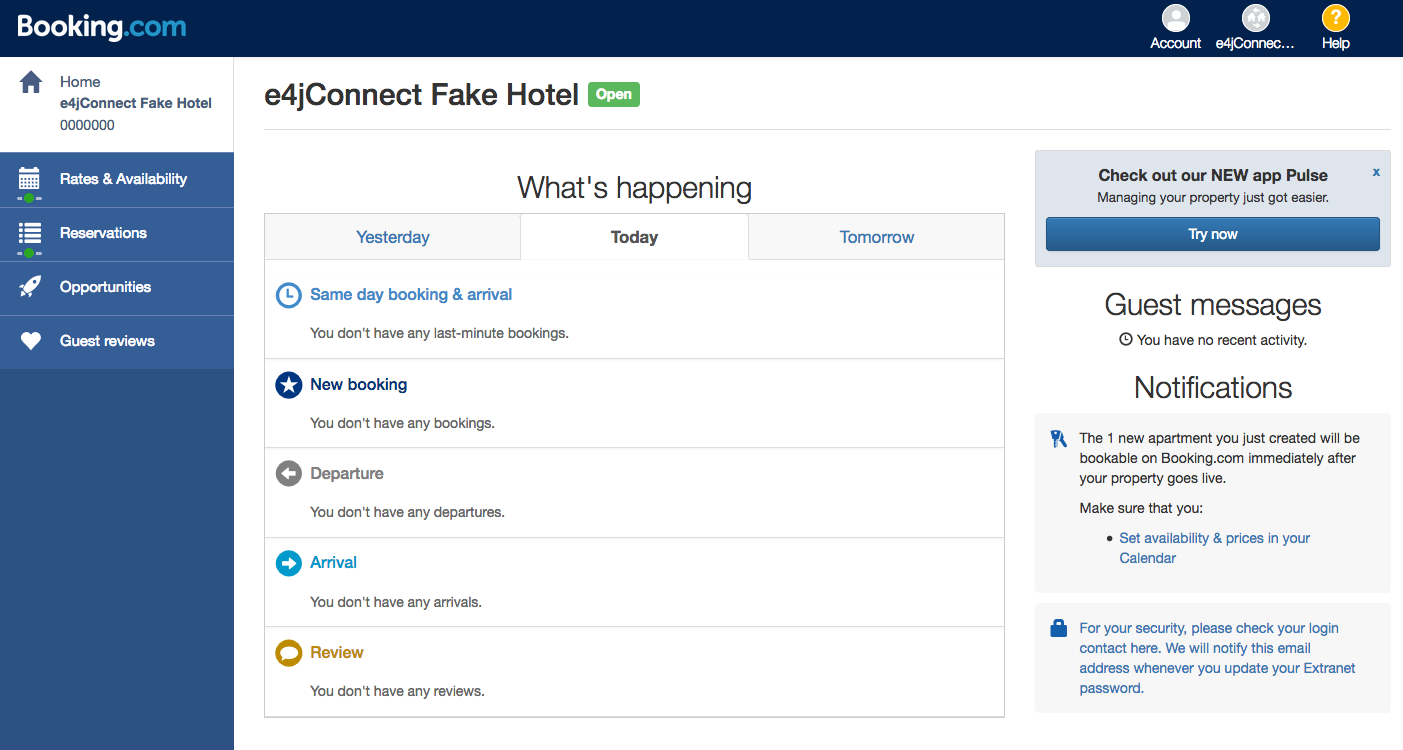
Task: Click the green Open status badge
Action: point(613,94)
